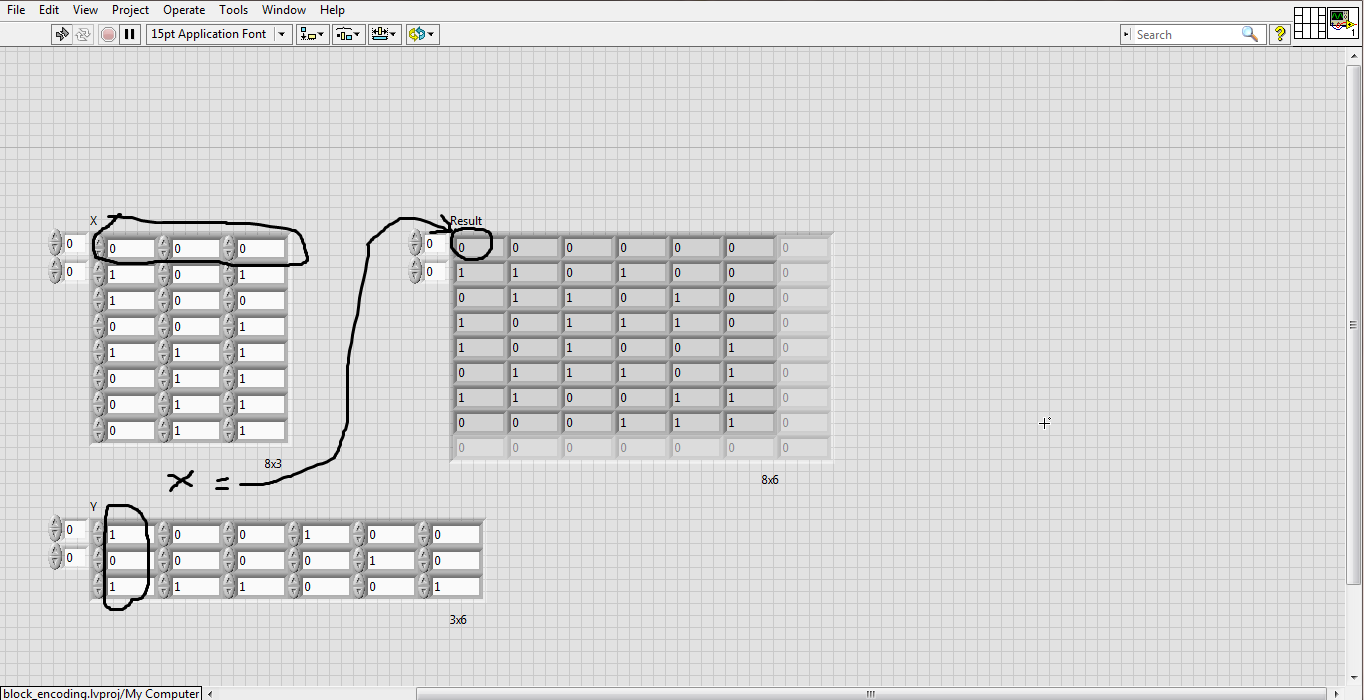
Task: Open the Reorder dropdown
Action: pos(421,34)
